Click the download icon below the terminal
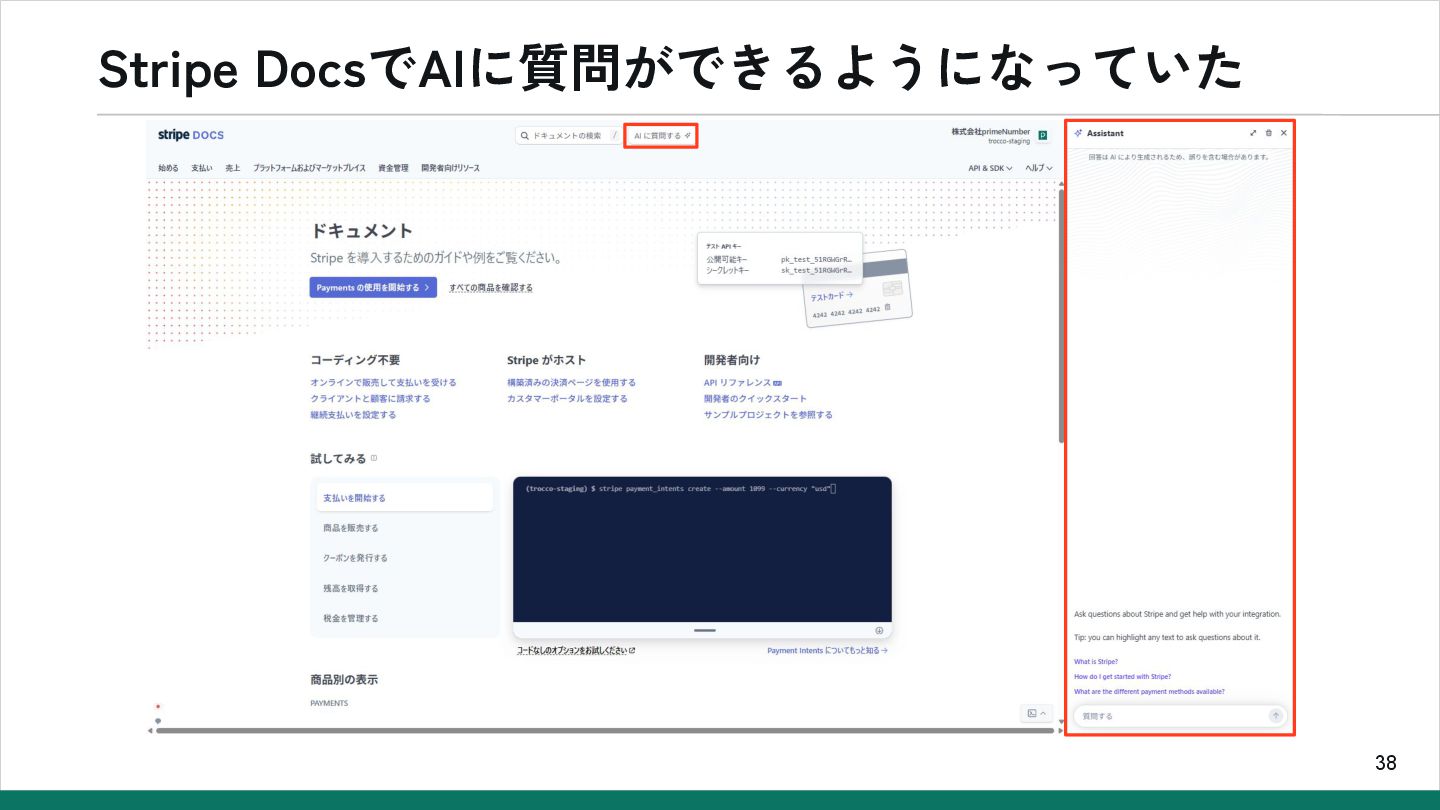 click(x=879, y=630)
